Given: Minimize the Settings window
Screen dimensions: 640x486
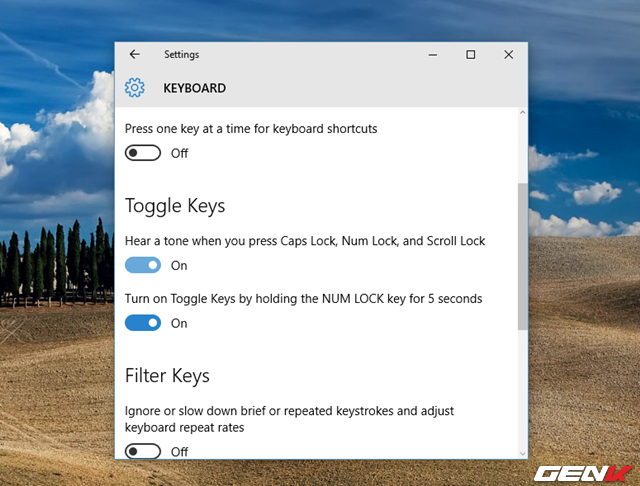Looking at the screenshot, I should pos(433,55).
